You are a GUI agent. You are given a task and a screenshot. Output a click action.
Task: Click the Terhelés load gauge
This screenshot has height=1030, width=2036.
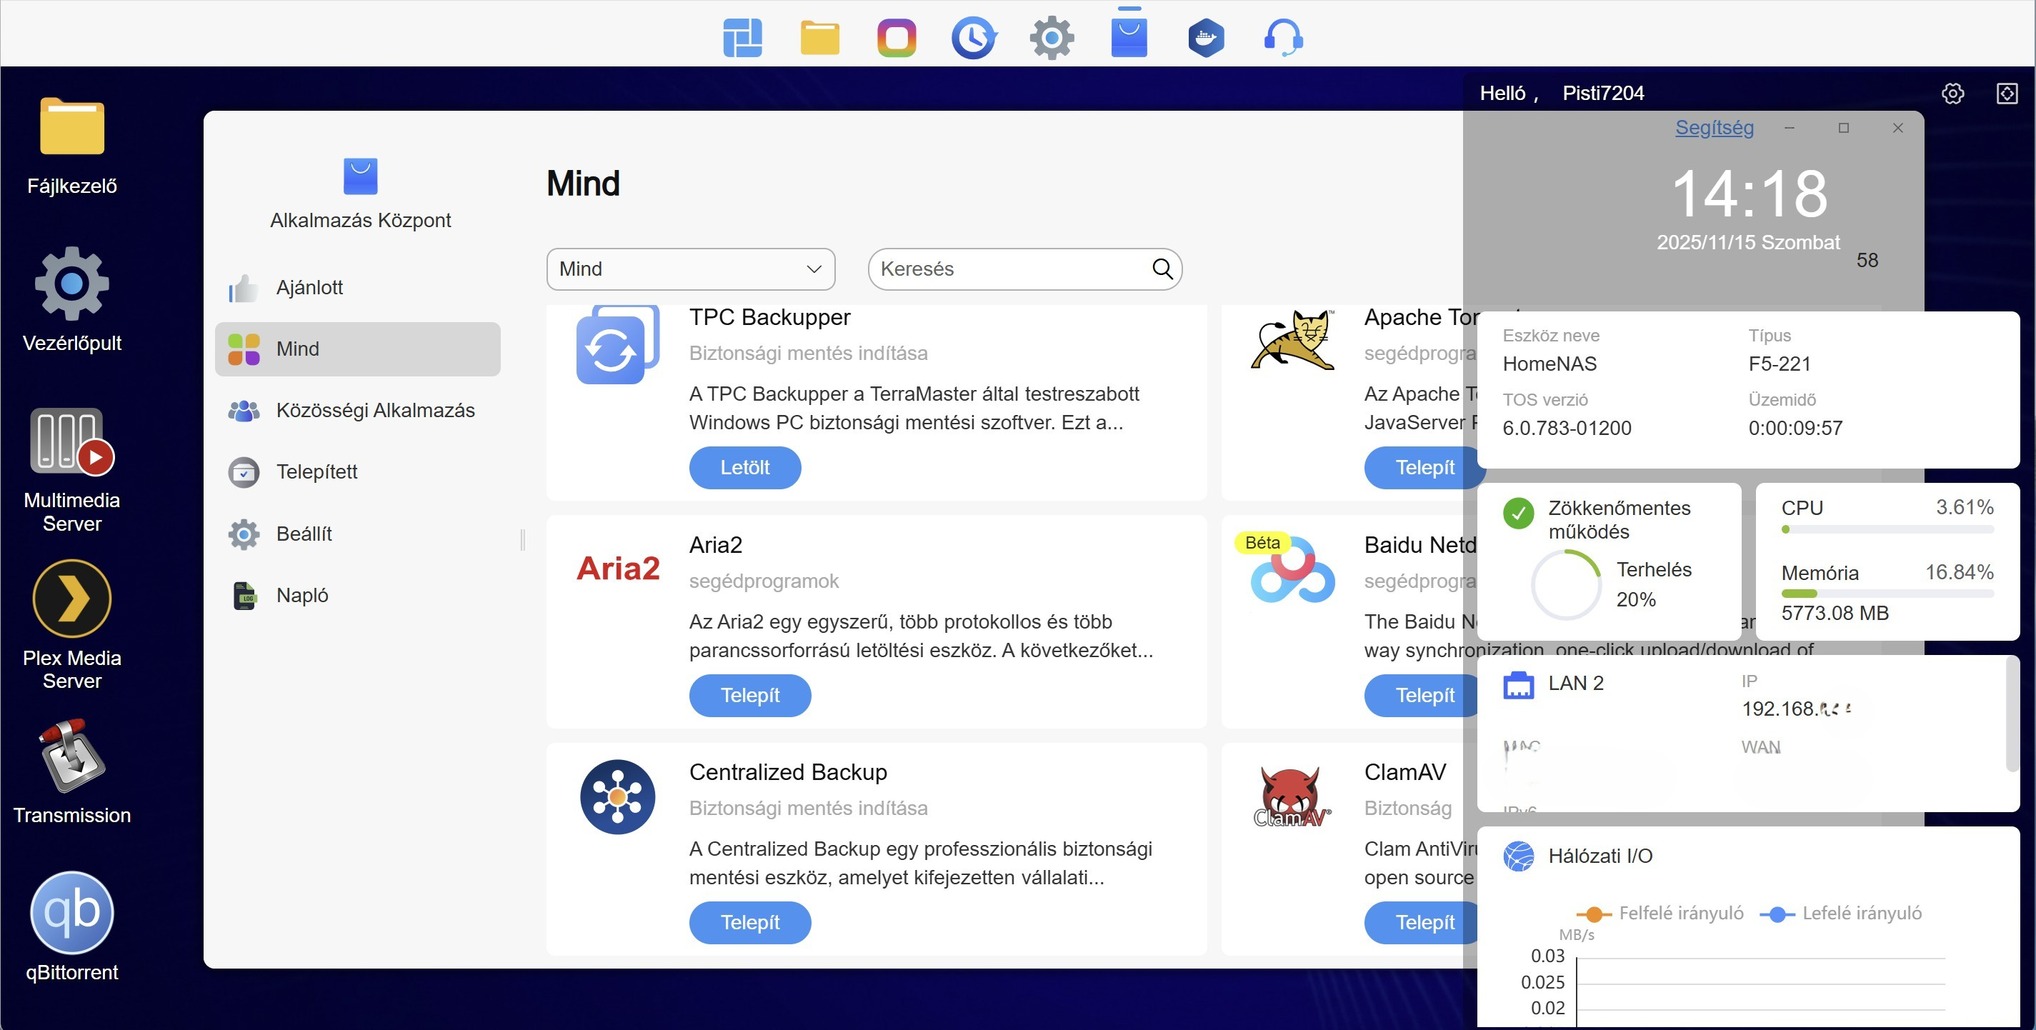(x=1566, y=585)
